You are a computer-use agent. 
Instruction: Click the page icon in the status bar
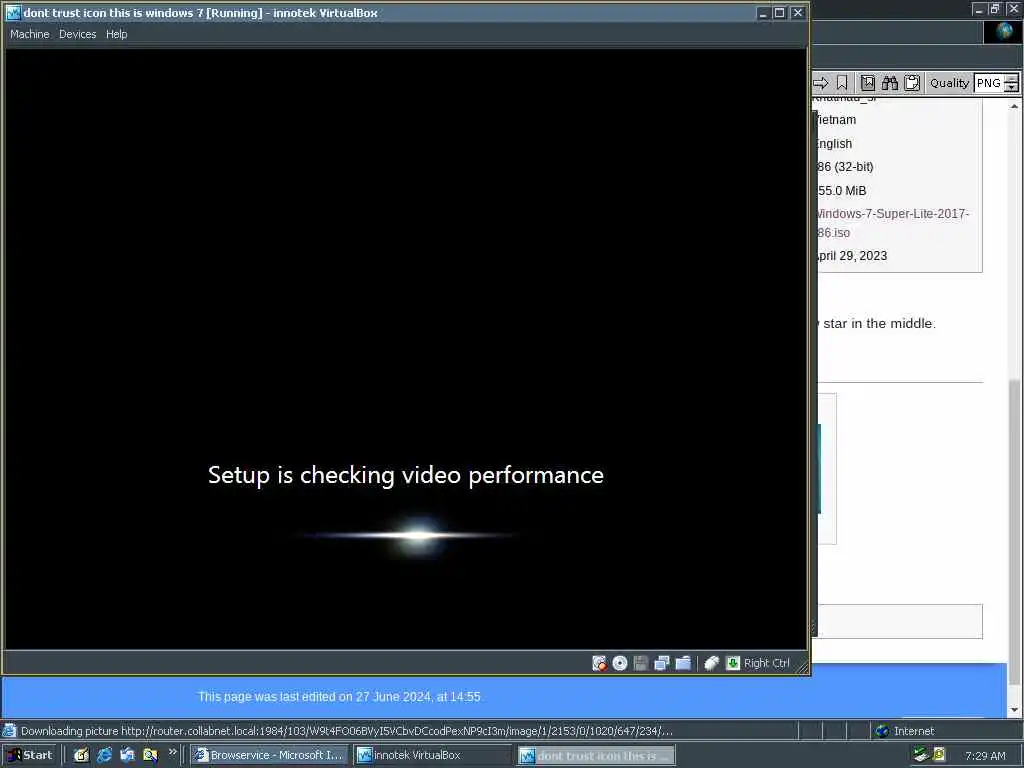tap(9, 731)
